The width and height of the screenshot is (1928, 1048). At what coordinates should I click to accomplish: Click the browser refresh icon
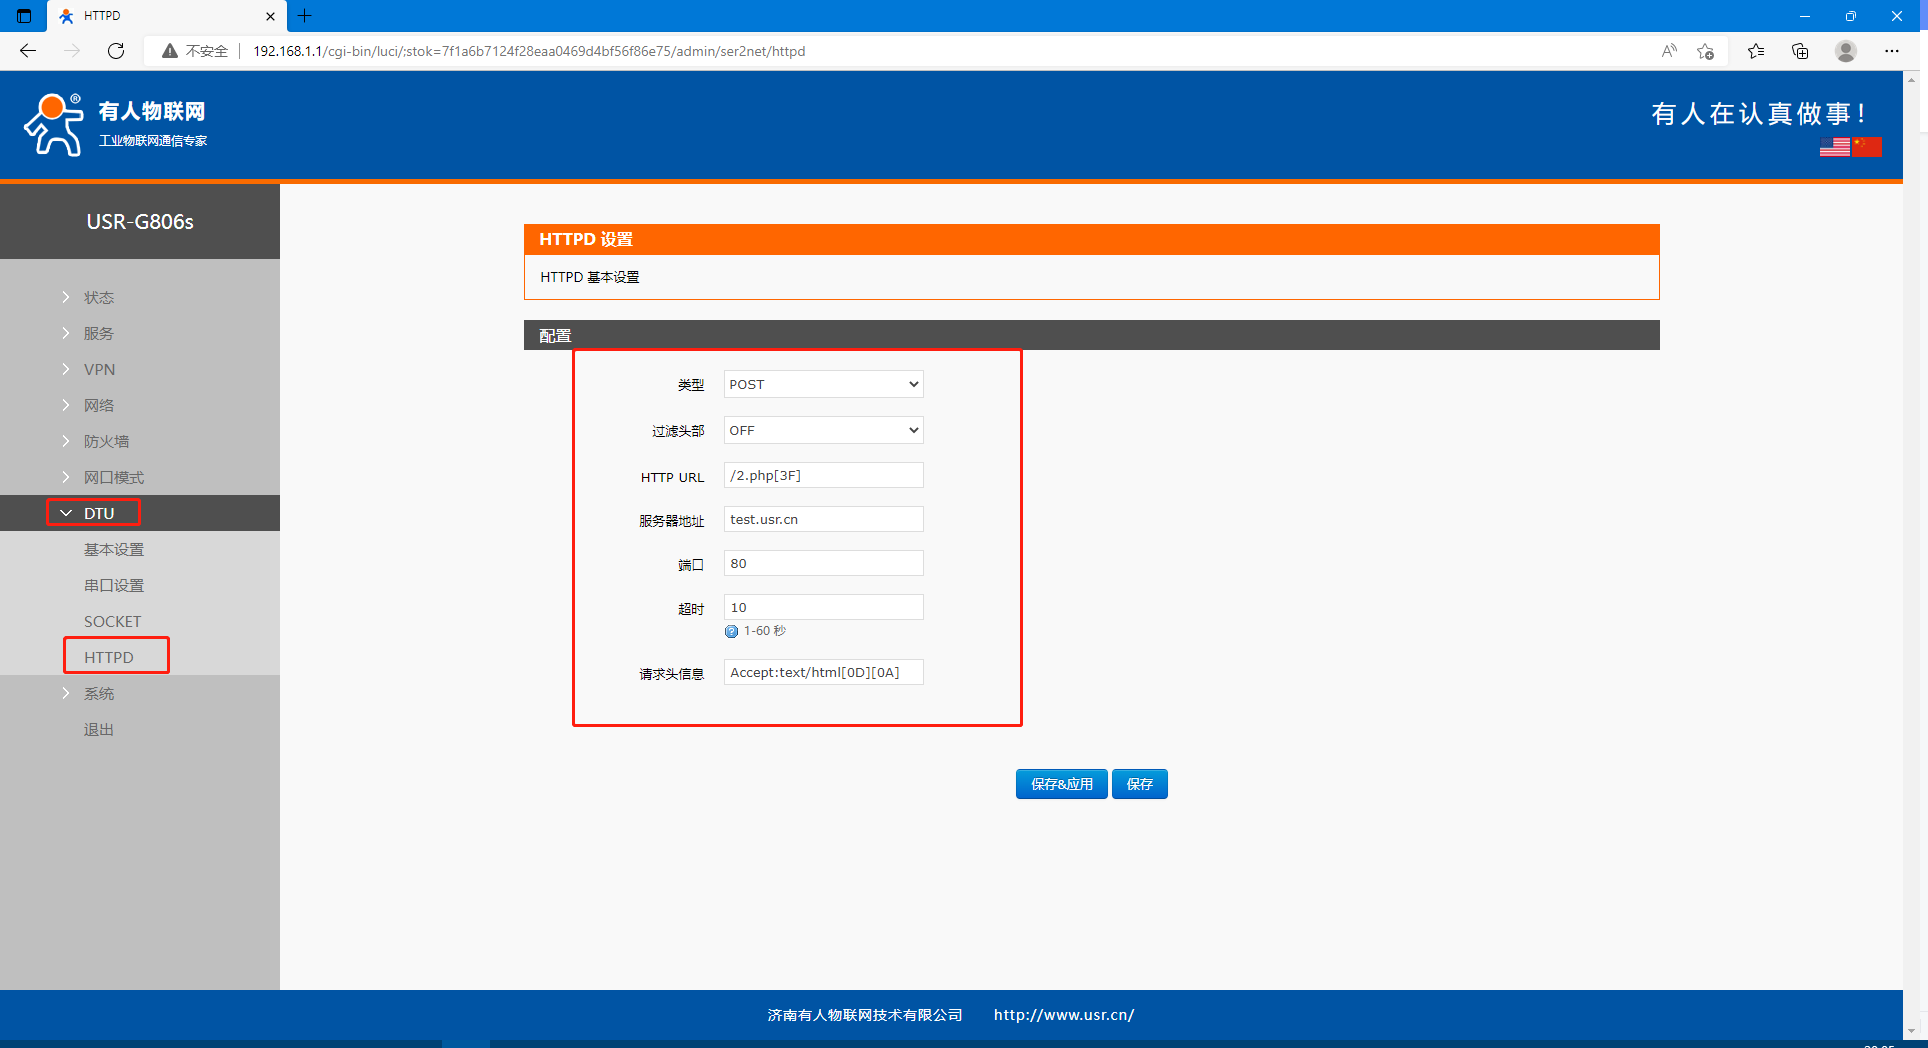pos(116,51)
